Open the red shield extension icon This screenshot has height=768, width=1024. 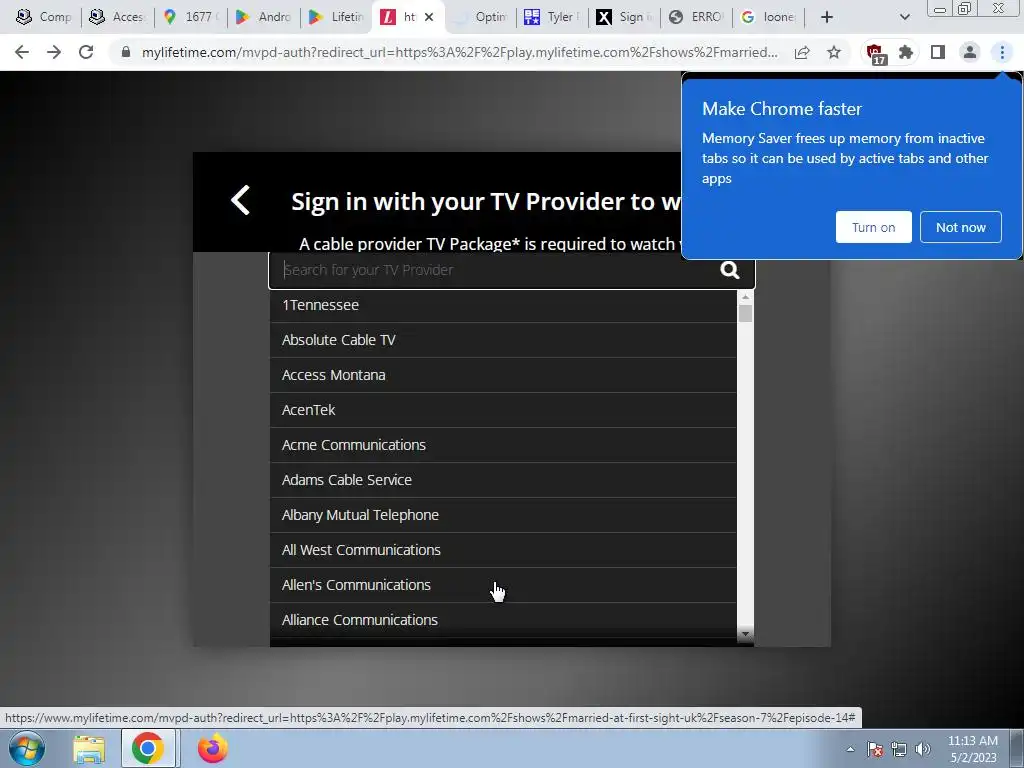click(875, 54)
